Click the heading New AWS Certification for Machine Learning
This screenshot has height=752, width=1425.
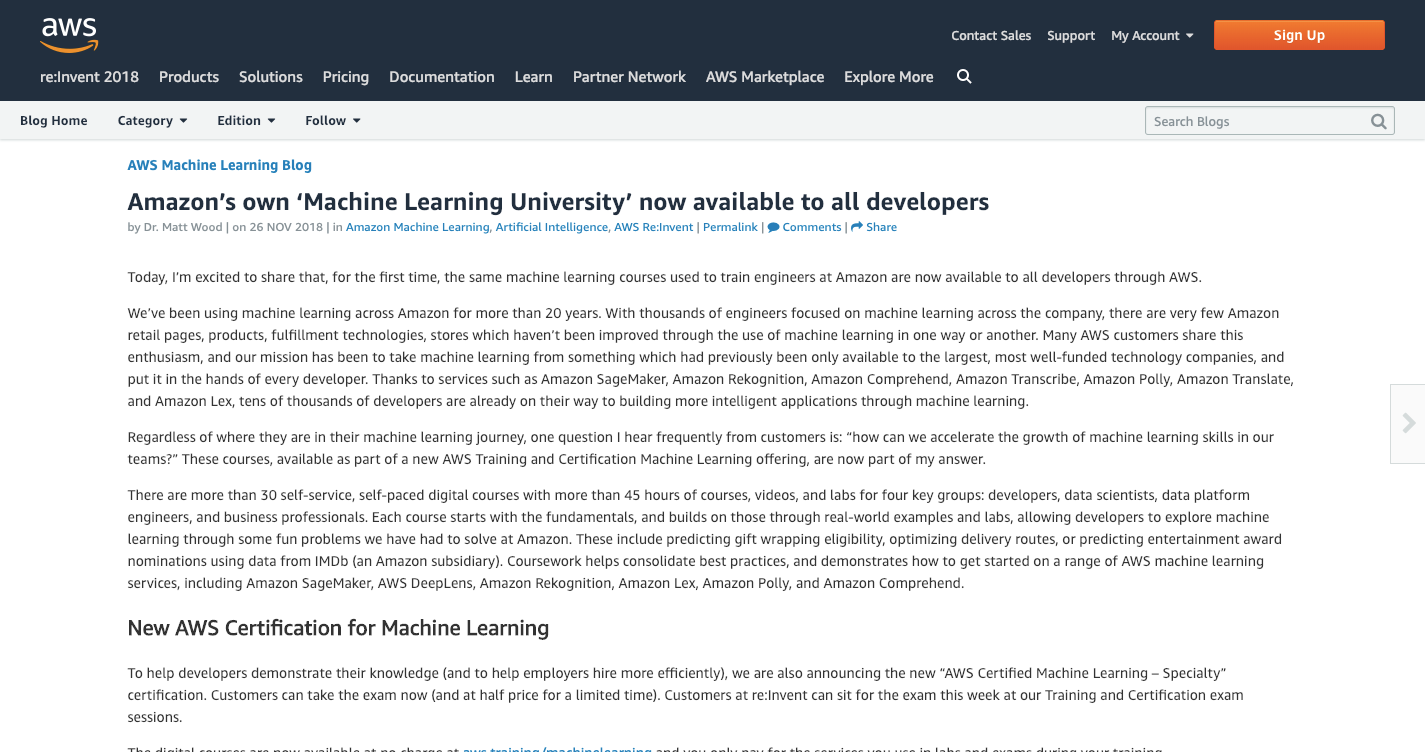338,628
